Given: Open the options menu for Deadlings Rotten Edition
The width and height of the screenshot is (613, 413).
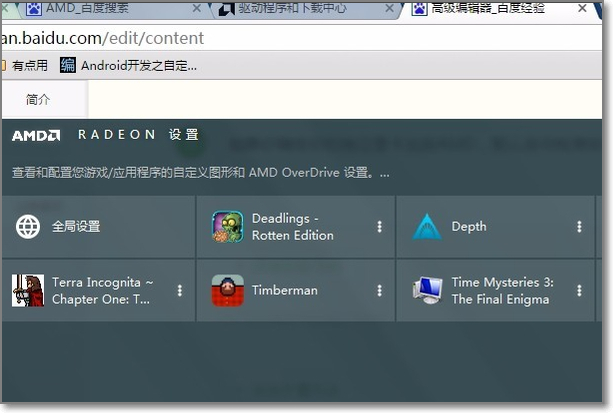Looking at the screenshot, I should [379, 226].
